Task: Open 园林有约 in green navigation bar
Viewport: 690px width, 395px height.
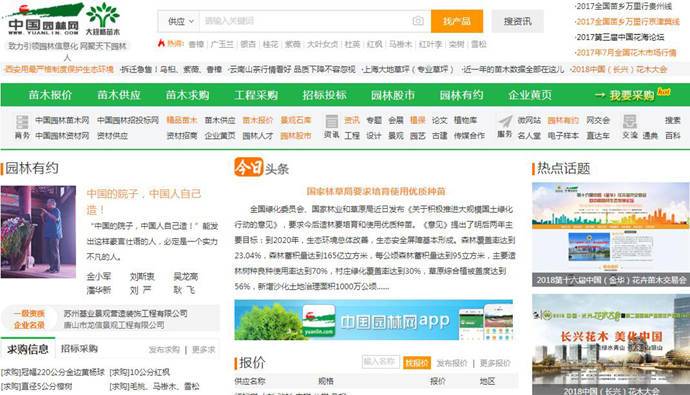Action: click(462, 95)
